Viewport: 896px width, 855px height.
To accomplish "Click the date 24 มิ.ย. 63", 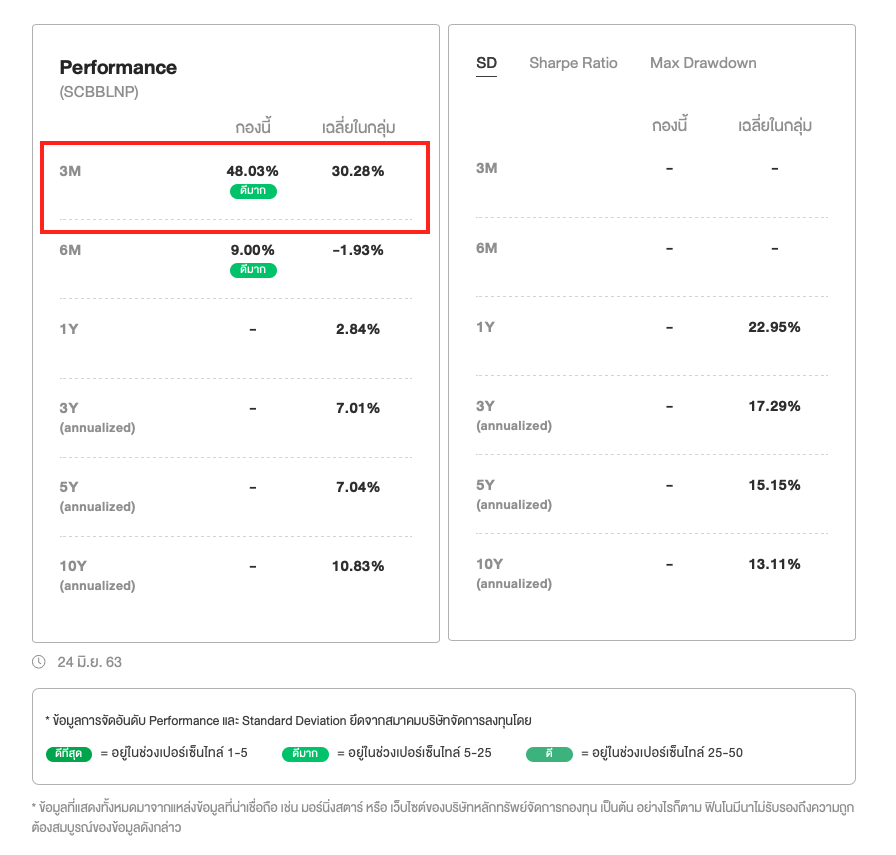I will (x=89, y=662).
